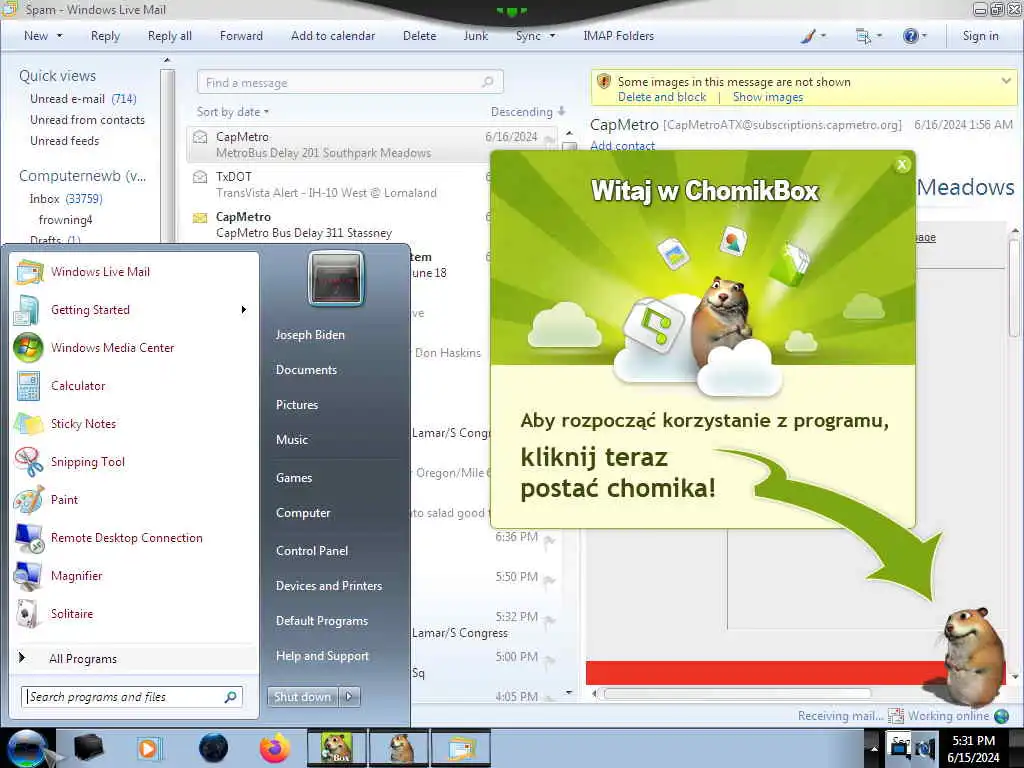Open Control Panel
The image size is (1024, 768).
(x=312, y=551)
